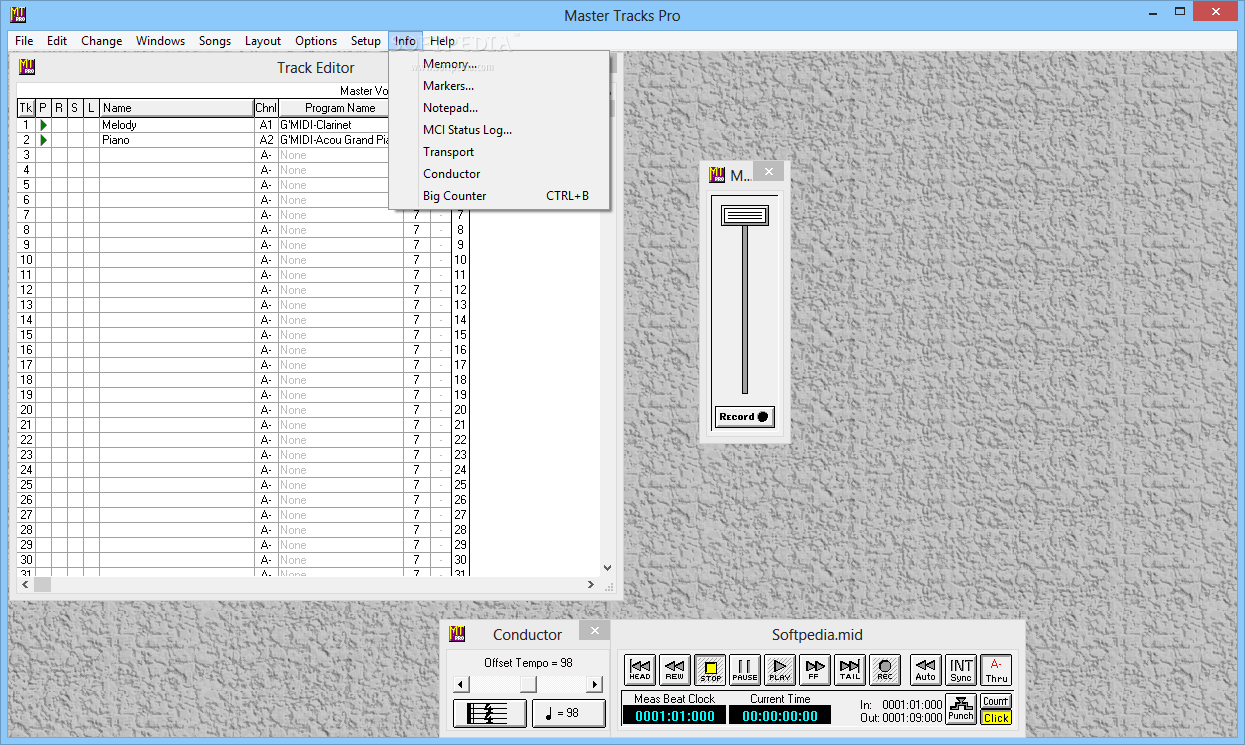Jump to song start with HEAD button
Image resolution: width=1245 pixels, height=745 pixels.
640,670
